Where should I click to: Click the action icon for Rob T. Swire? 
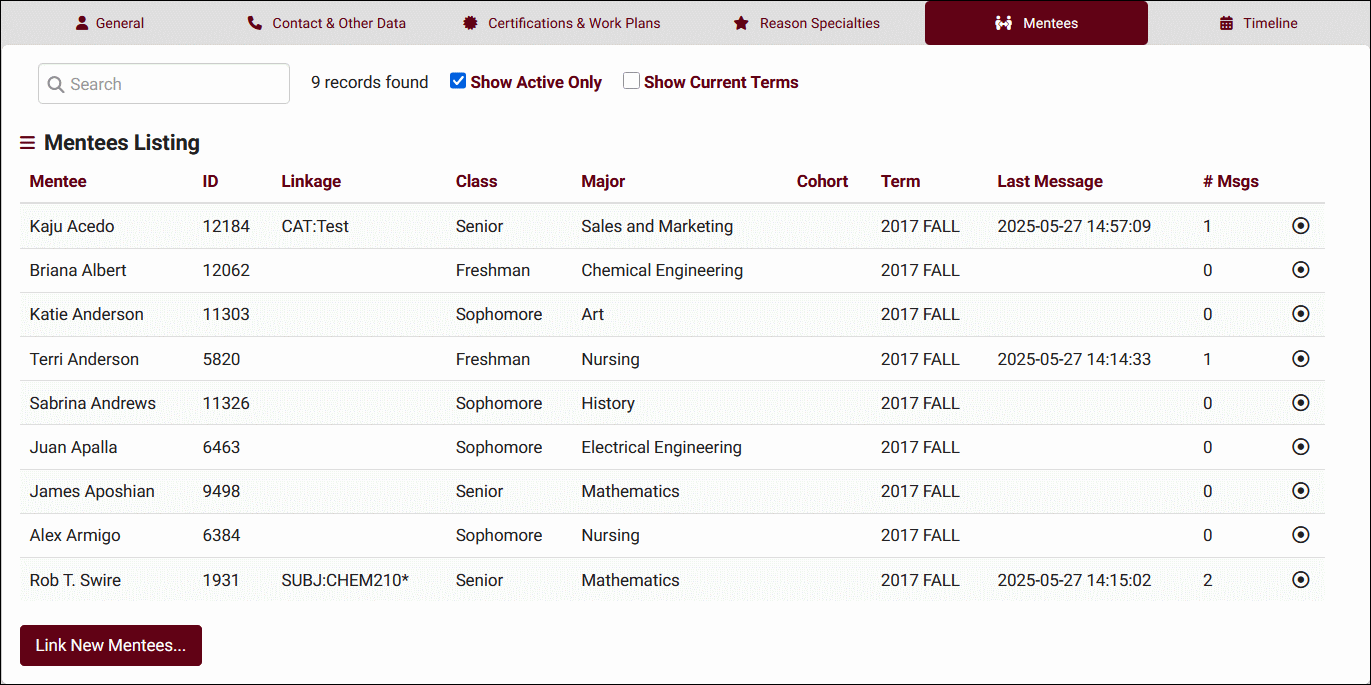[x=1300, y=580]
